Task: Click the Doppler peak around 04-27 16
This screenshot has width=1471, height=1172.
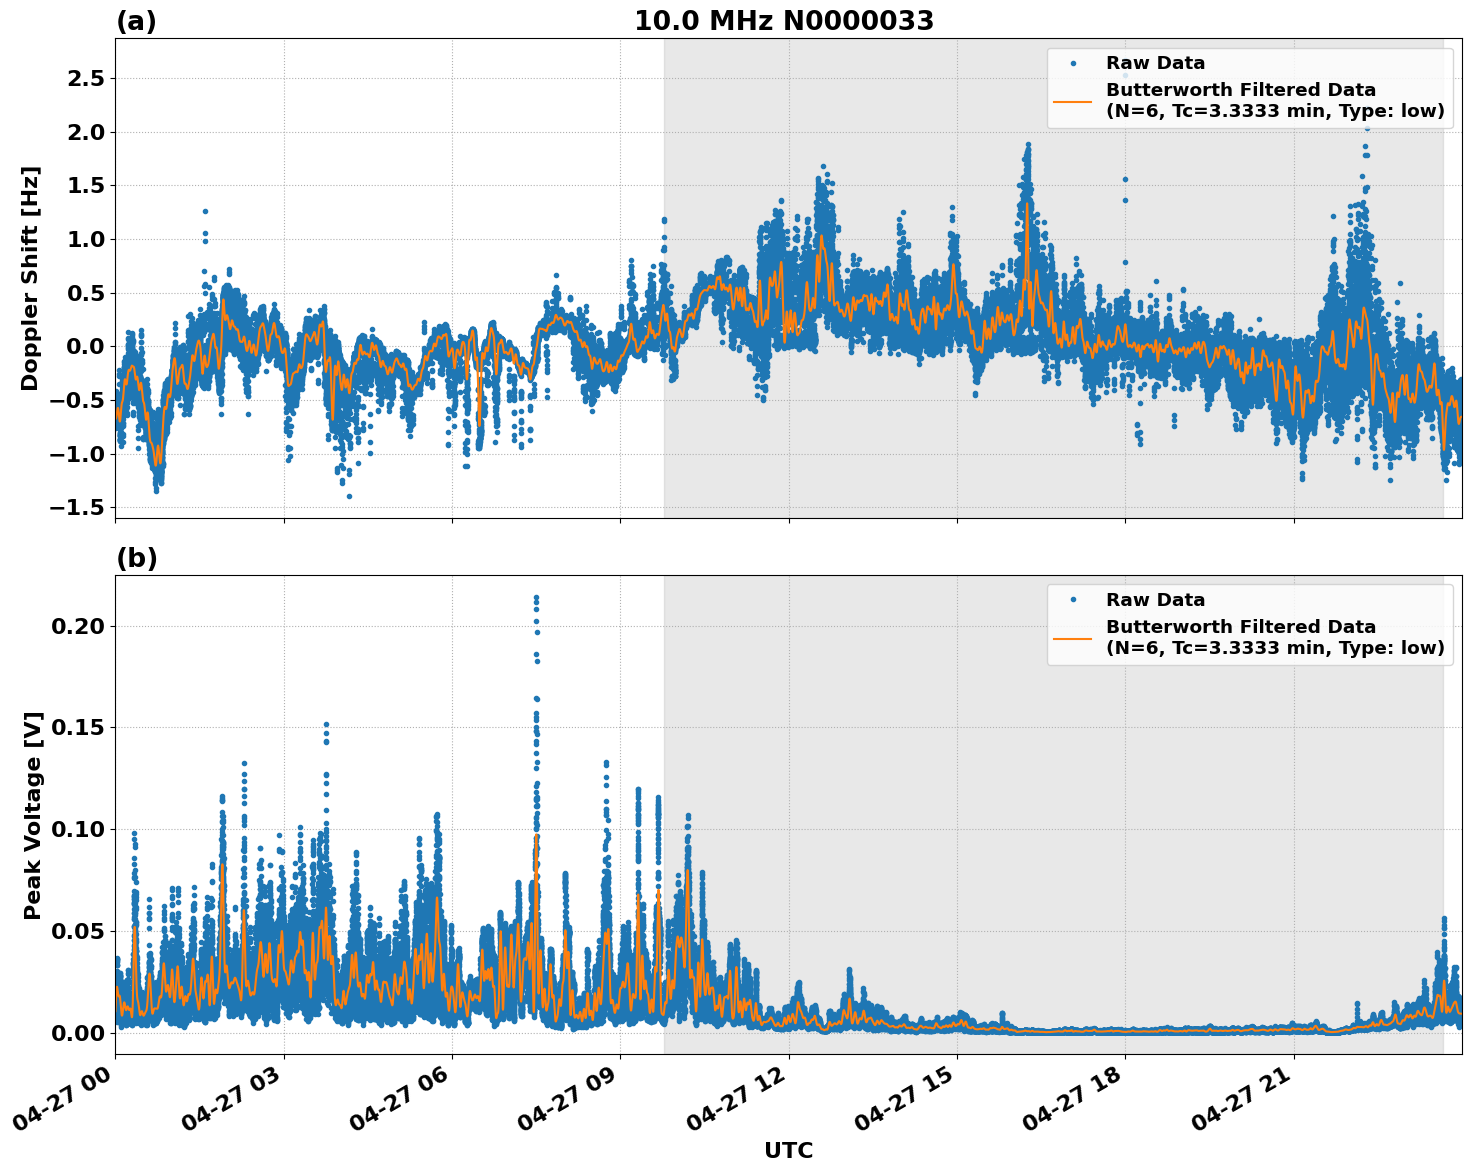Action: coord(1028,144)
